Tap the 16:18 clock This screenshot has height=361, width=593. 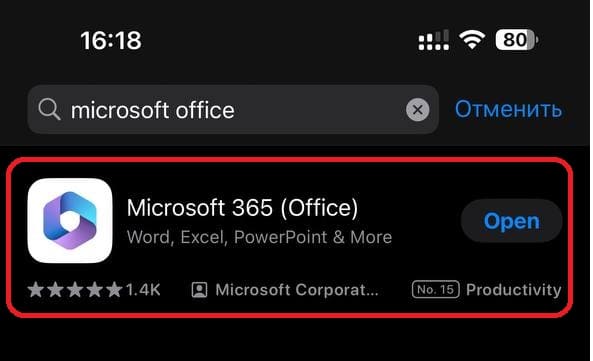click(111, 40)
